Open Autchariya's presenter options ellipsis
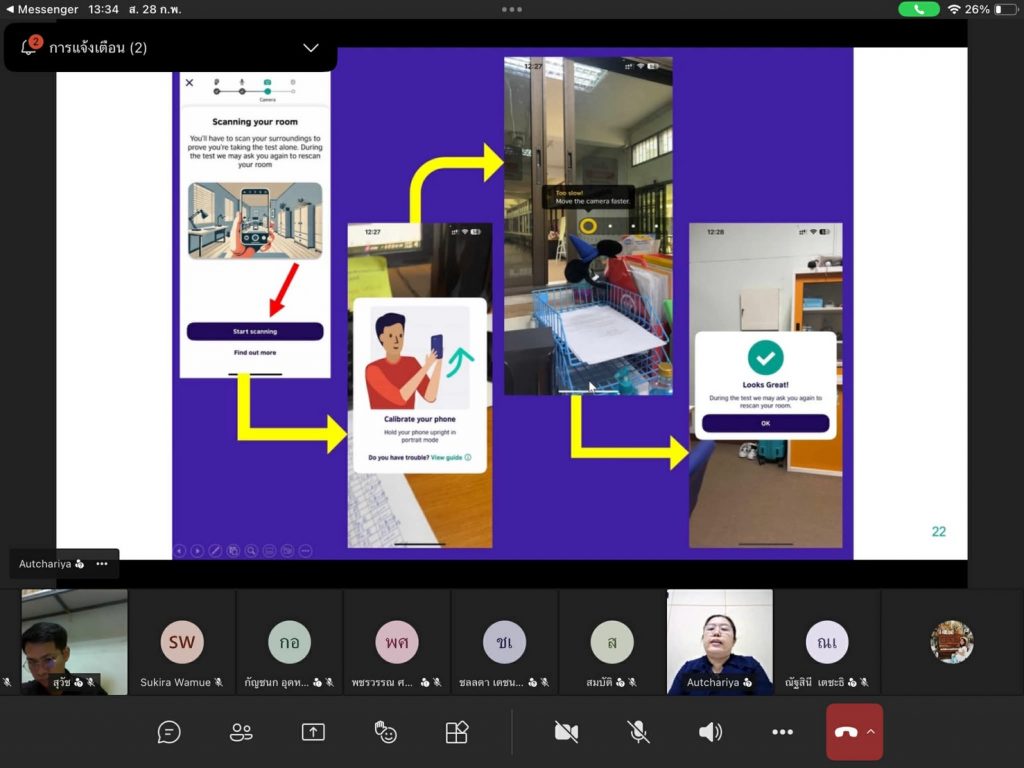This screenshot has width=1024, height=768. (x=102, y=564)
